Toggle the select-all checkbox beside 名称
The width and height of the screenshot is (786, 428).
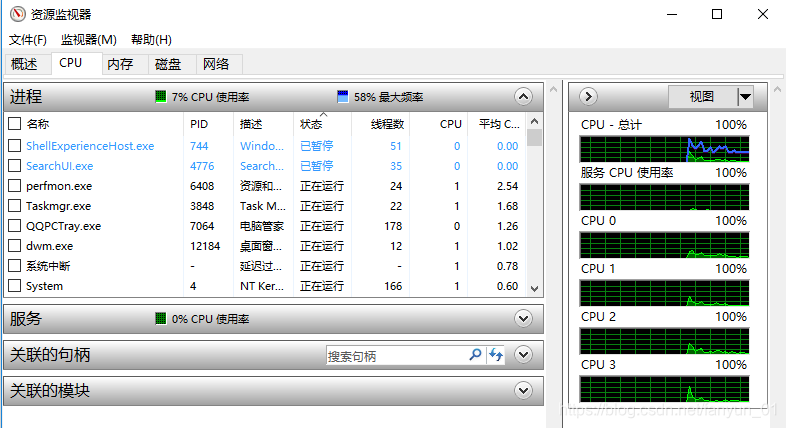(15, 123)
